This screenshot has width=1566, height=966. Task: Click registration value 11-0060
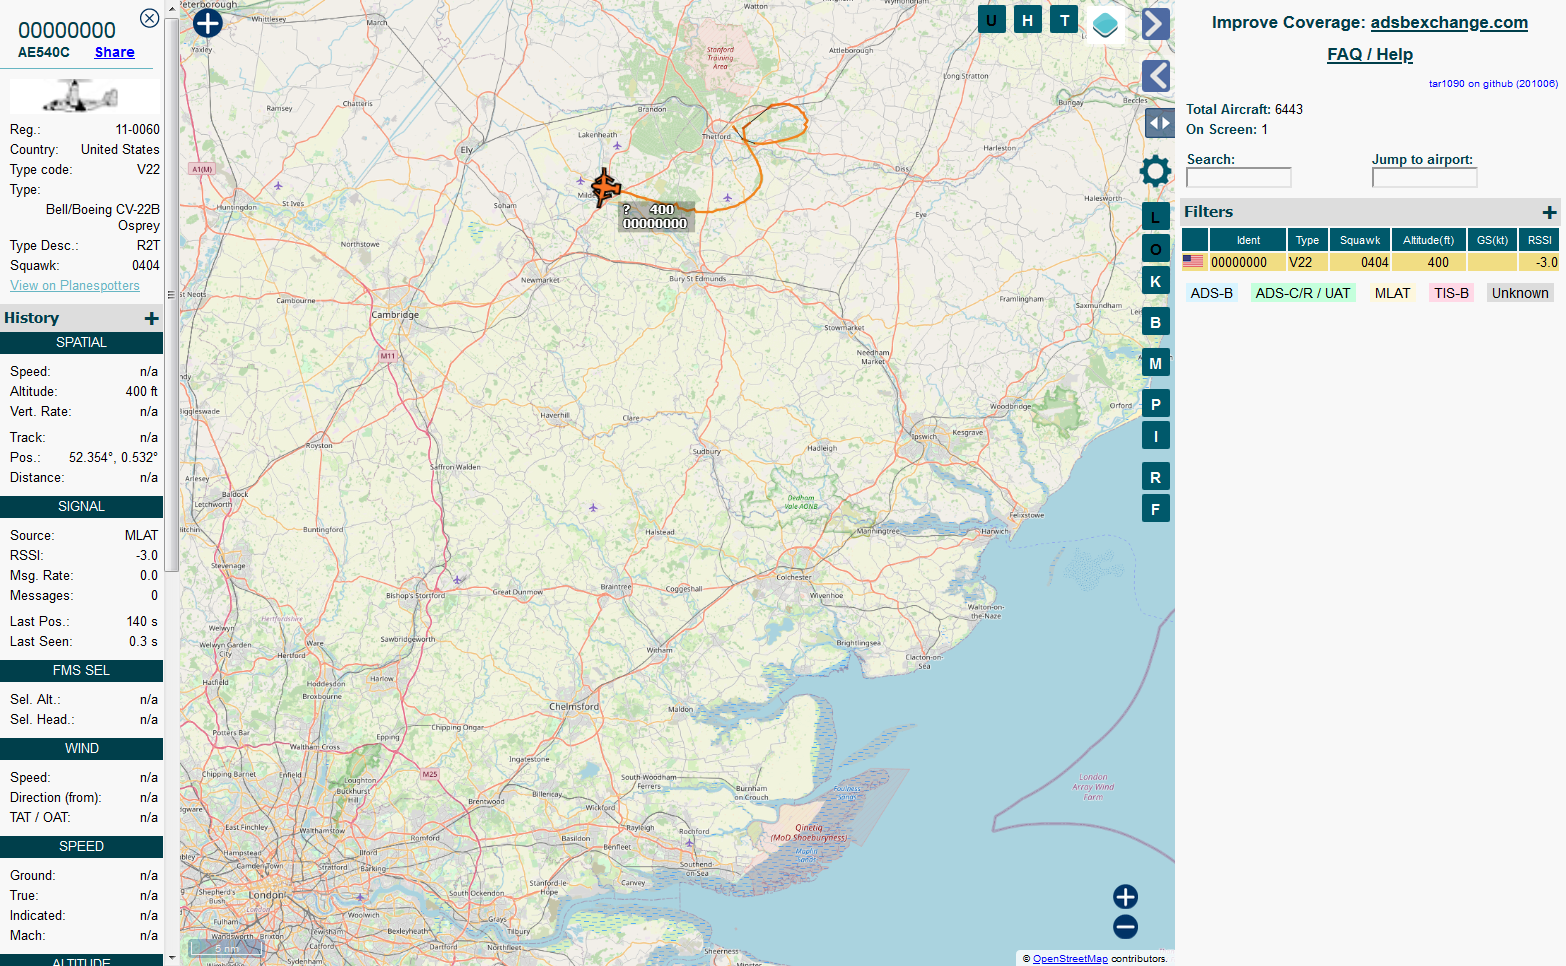tap(137, 129)
